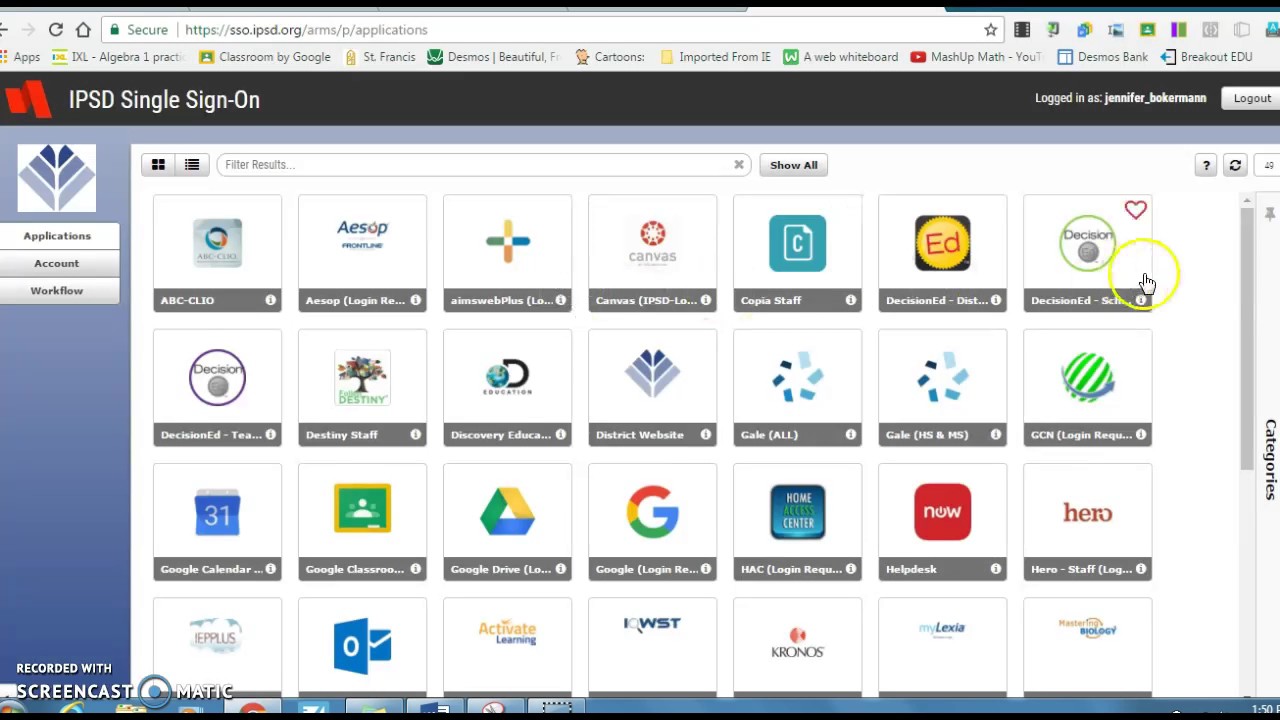Open the help question mark button
The image size is (1280, 720).
click(x=1206, y=166)
